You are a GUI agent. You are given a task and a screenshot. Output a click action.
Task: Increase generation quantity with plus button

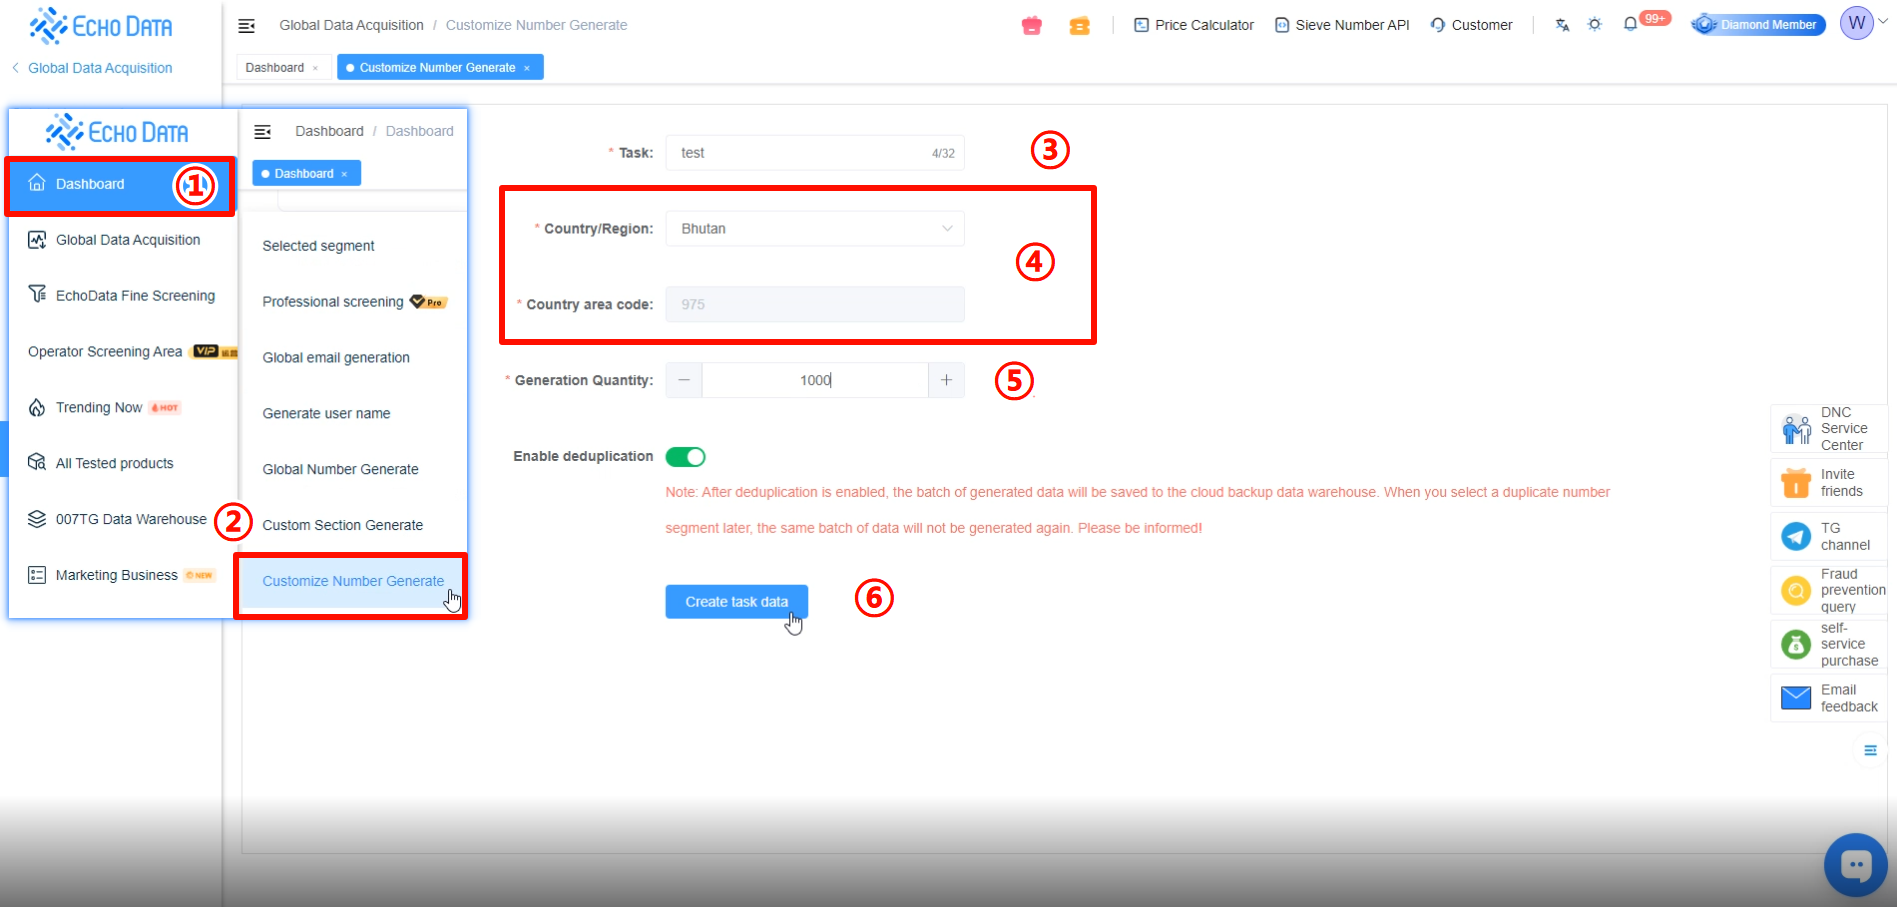pos(946,380)
